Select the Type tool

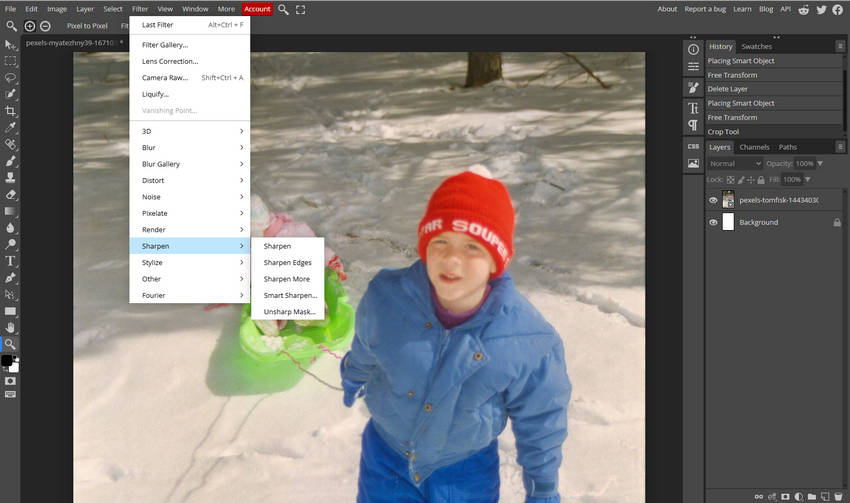[x=10, y=261]
